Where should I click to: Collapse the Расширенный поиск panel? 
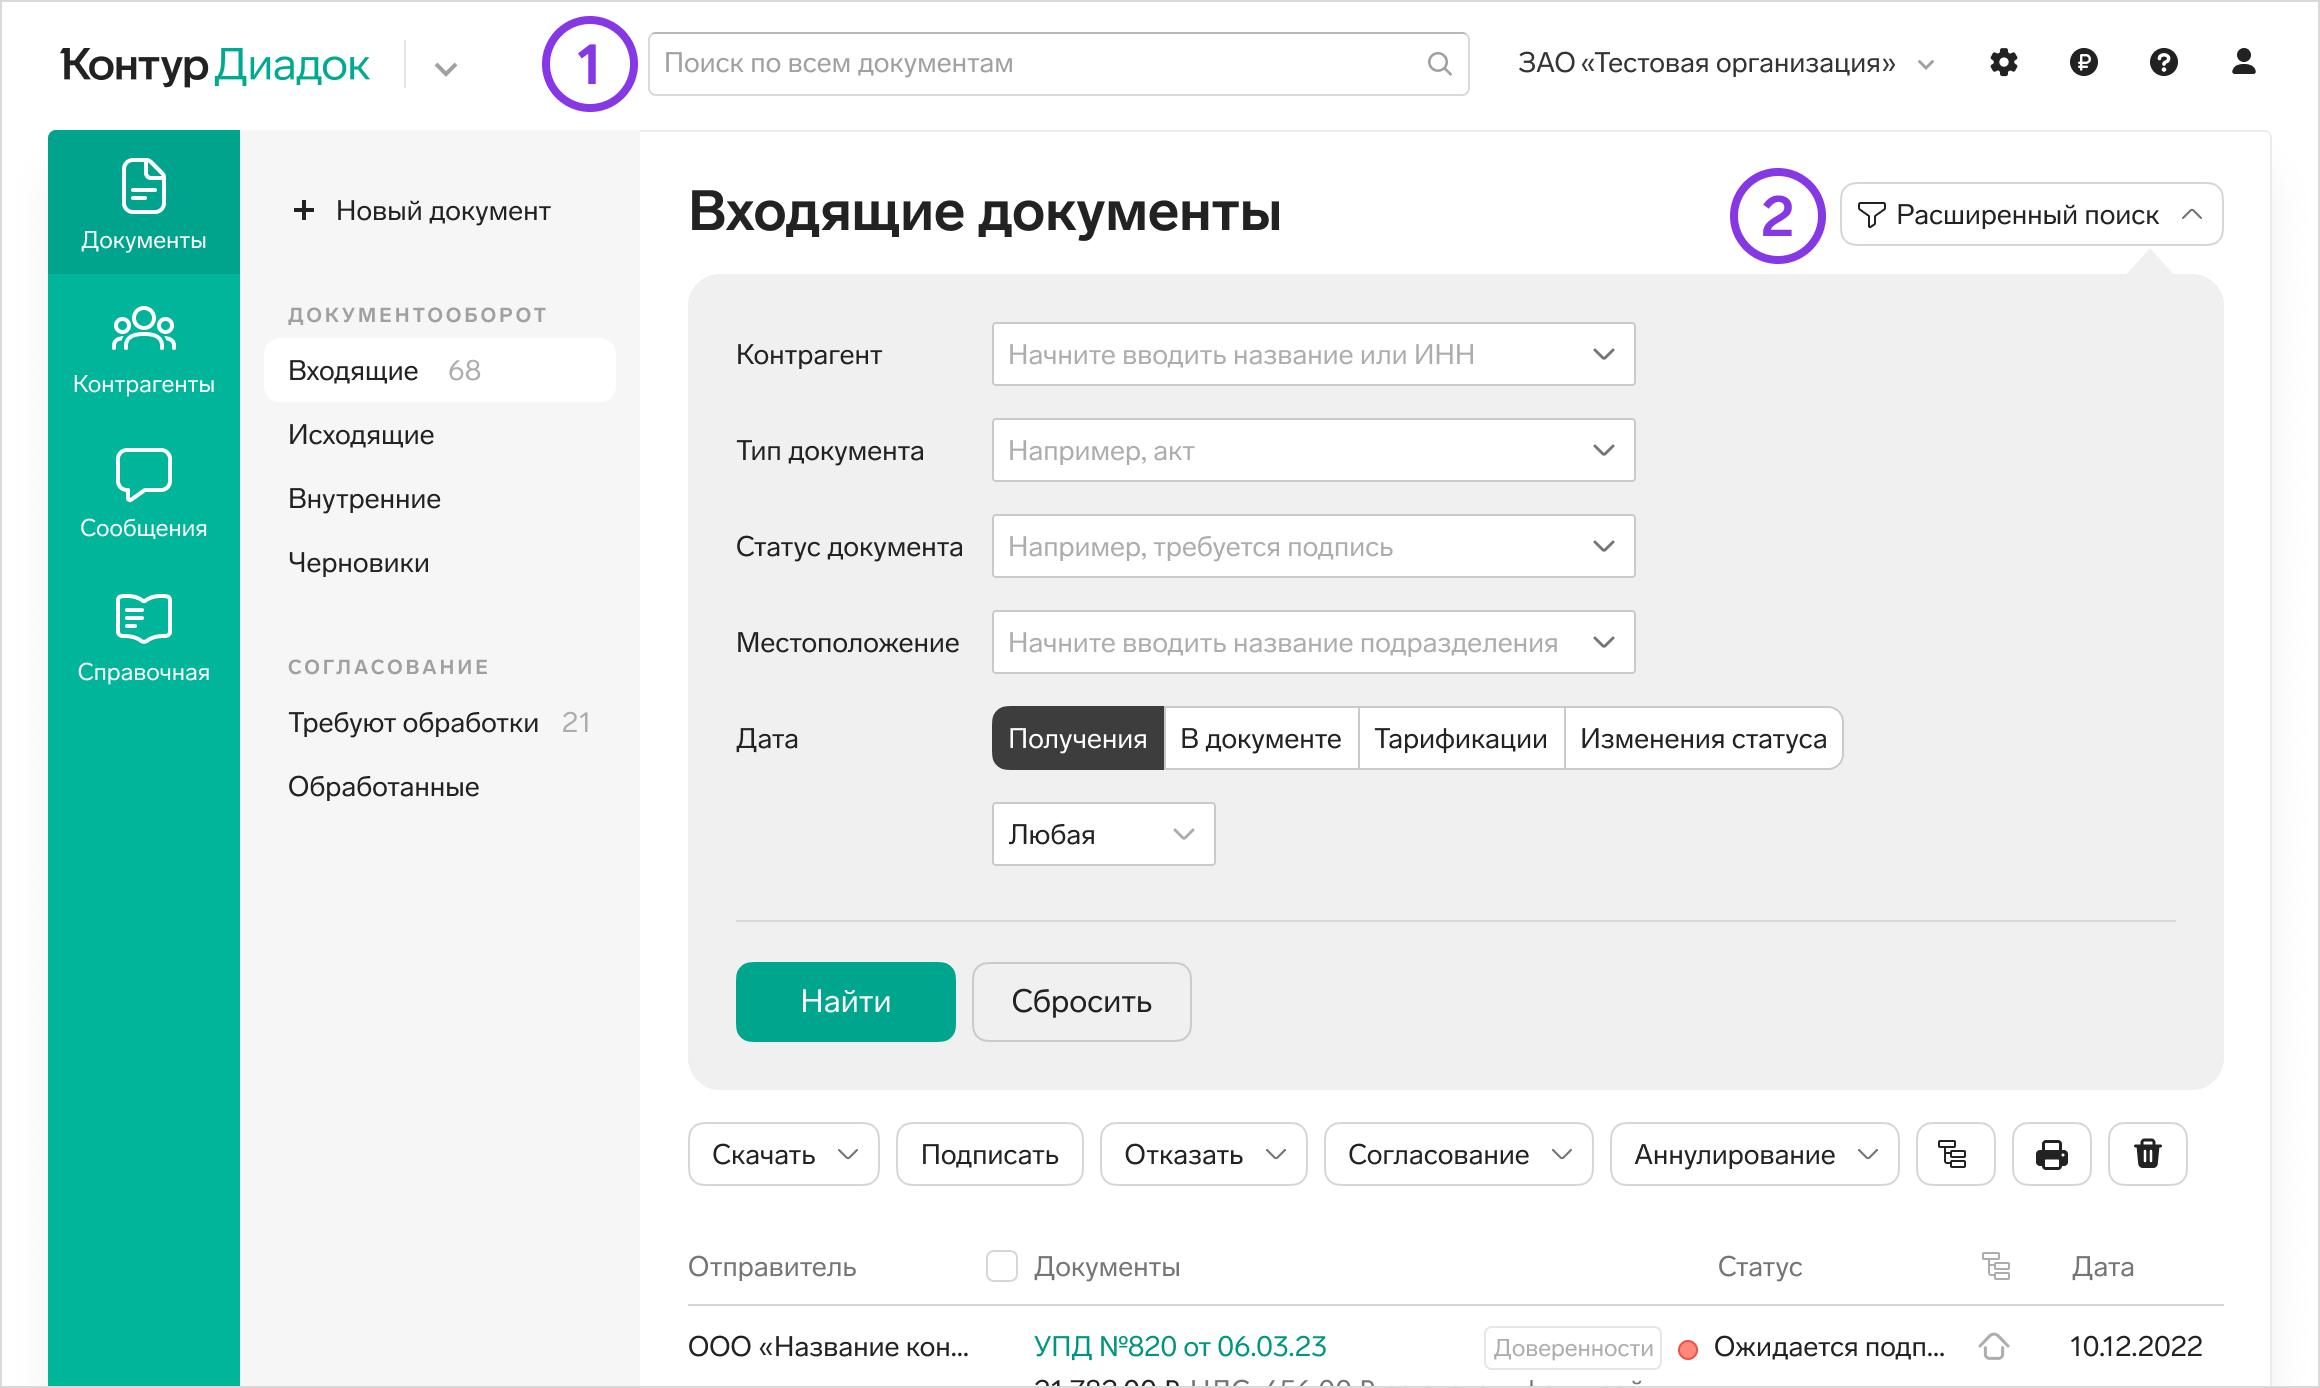point(2031,214)
